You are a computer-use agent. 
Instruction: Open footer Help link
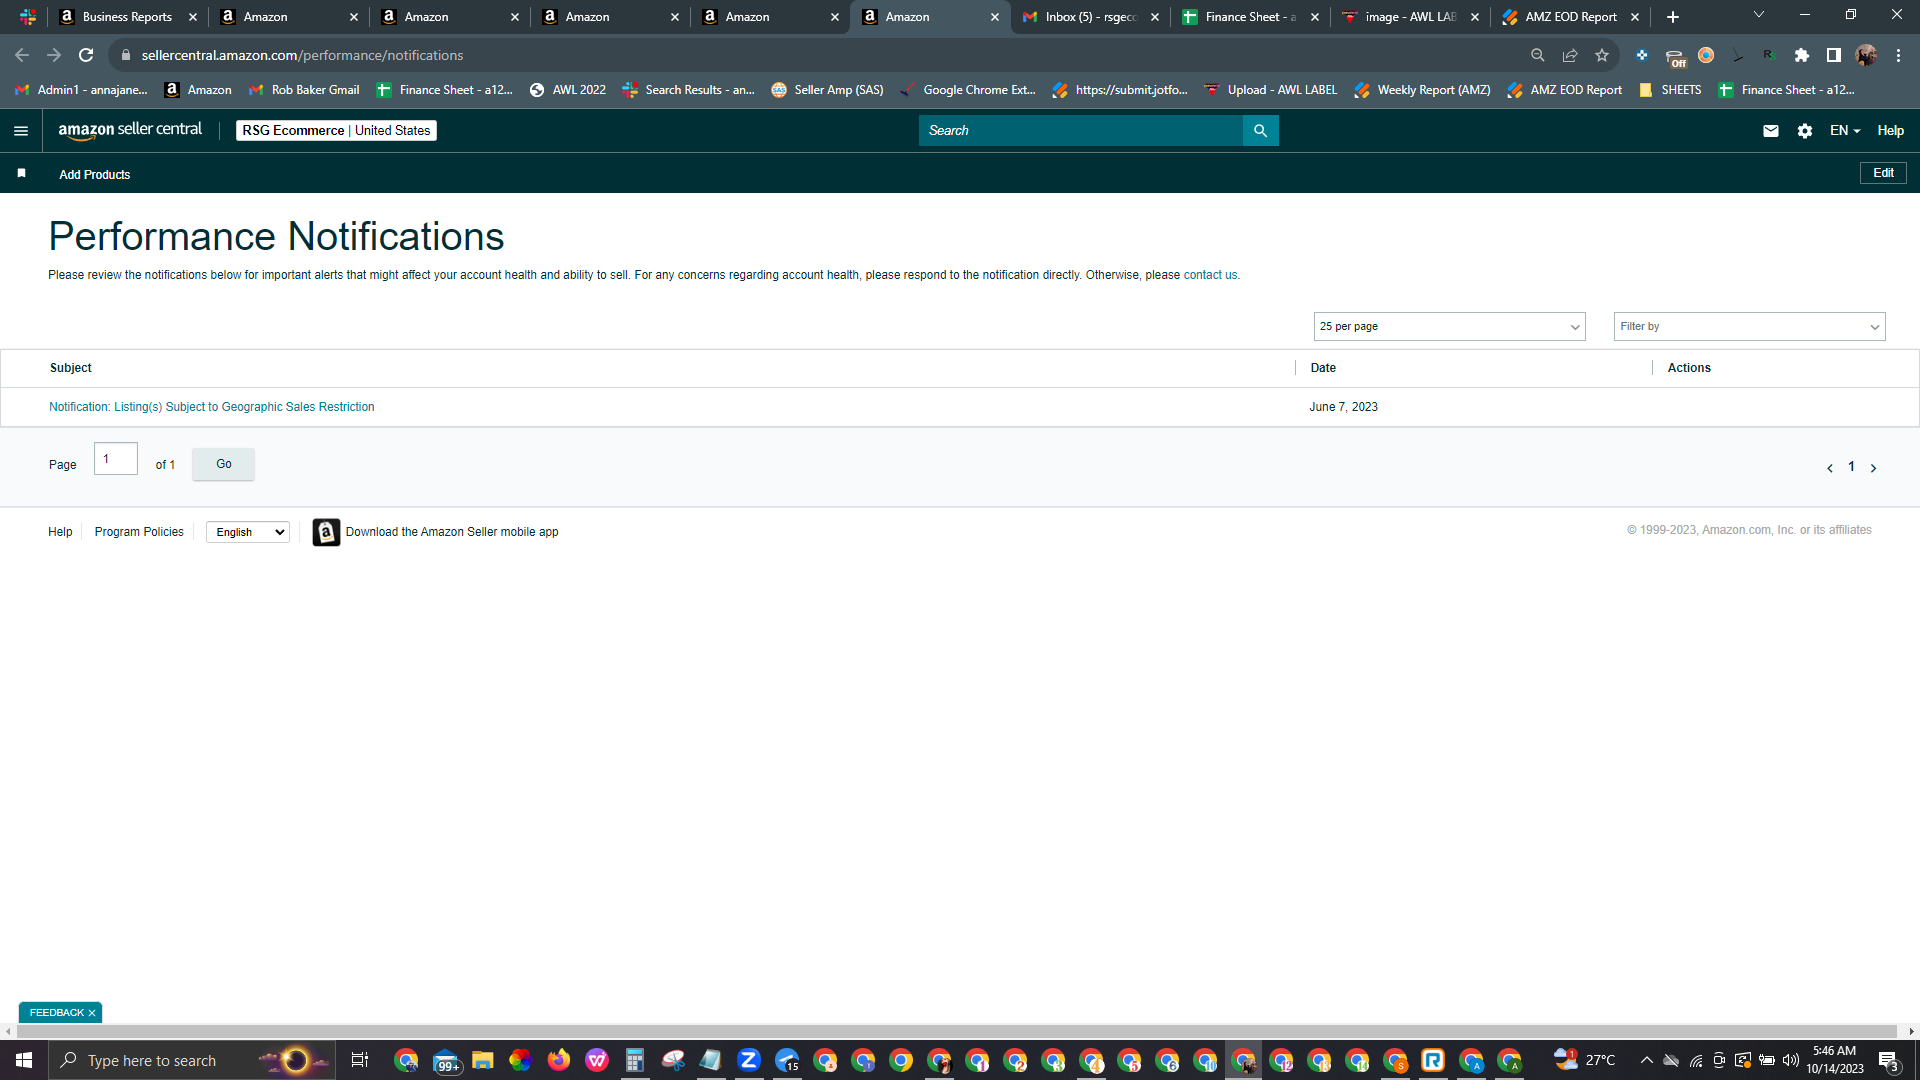tap(60, 532)
